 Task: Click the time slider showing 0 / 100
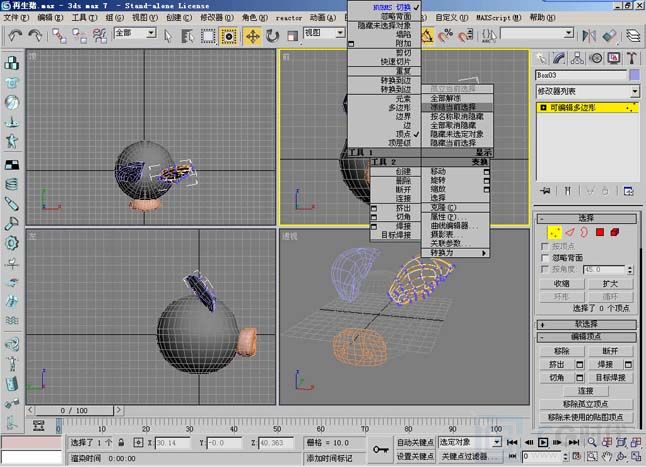point(74,411)
